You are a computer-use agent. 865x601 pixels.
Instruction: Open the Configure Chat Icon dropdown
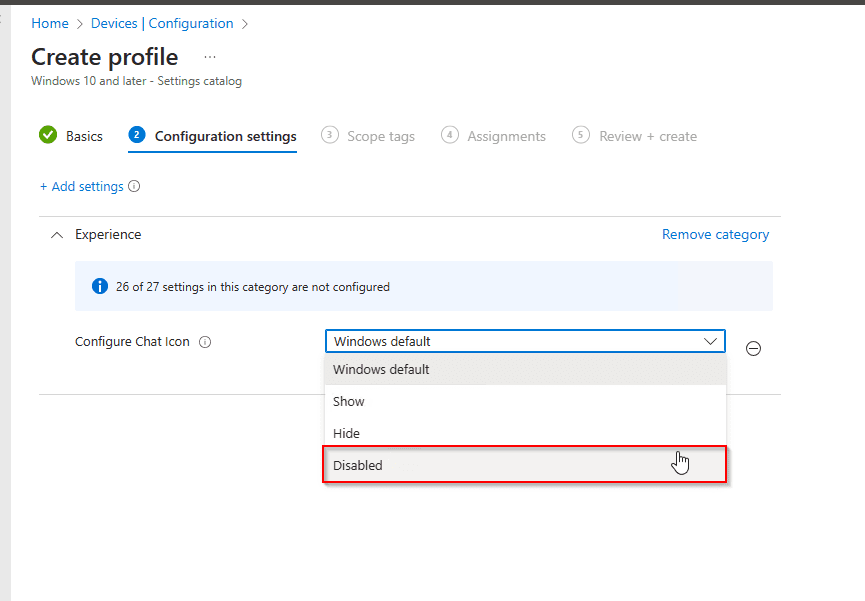[x=524, y=341]
